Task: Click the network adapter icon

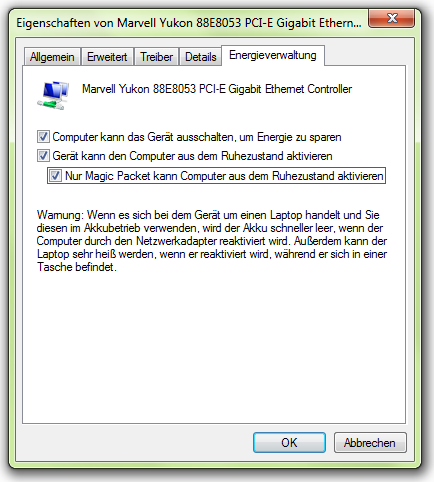Action: click(53, 95)
